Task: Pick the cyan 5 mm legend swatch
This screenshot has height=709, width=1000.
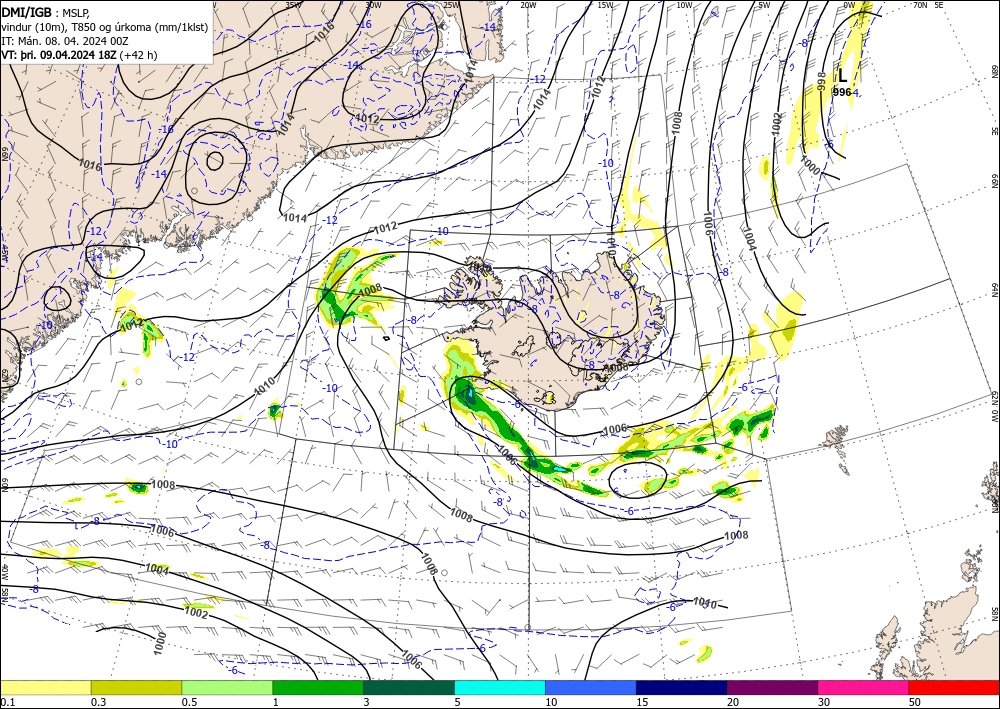Action: [x=500, y=687]
